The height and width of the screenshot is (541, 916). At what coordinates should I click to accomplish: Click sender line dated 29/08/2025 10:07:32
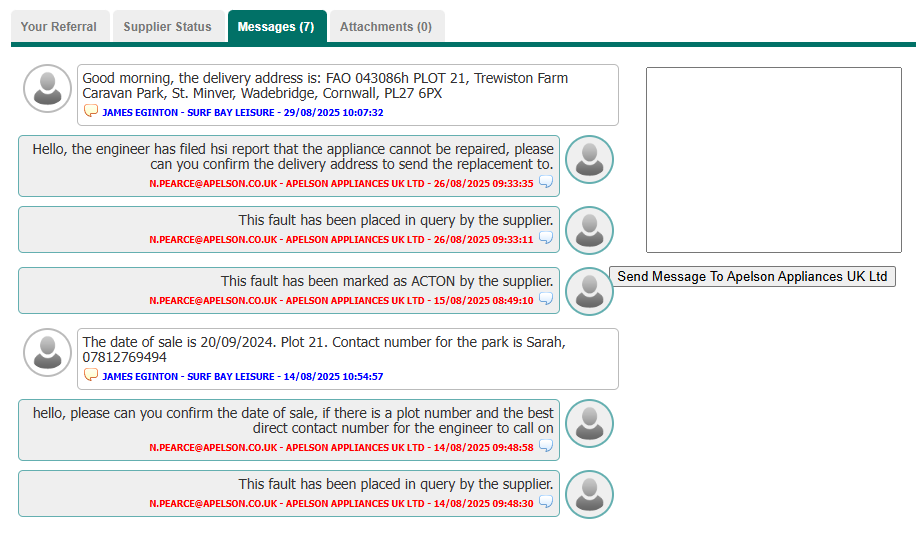[242, 112]
